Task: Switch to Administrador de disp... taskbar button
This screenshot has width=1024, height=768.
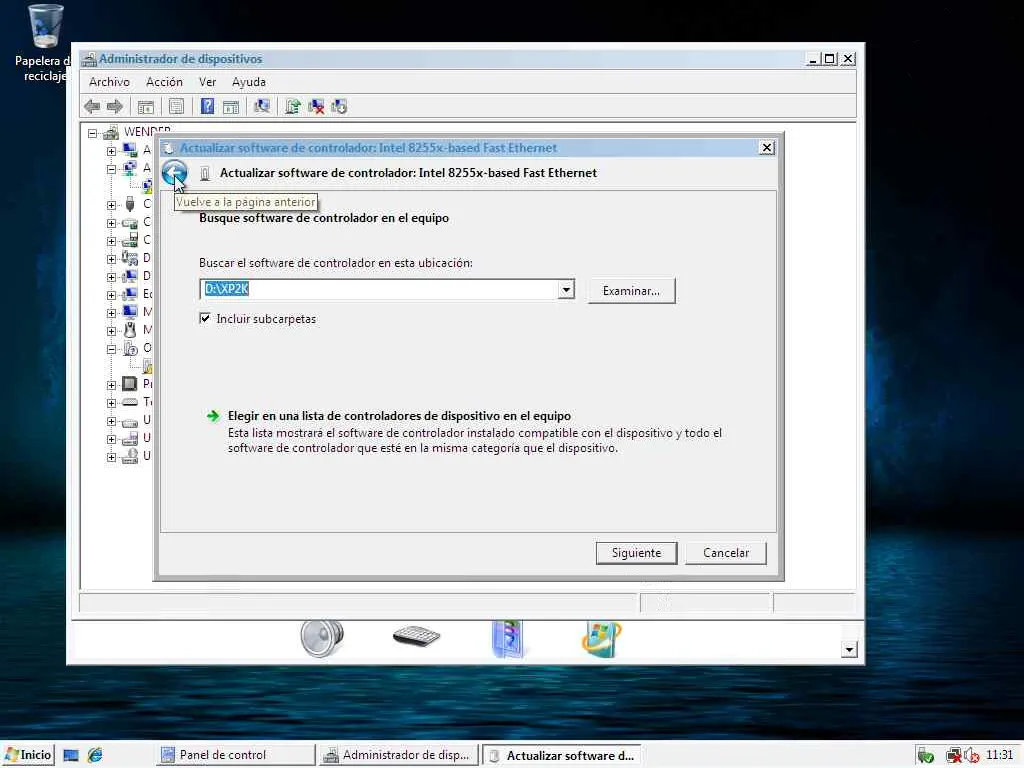Action: (398, 755)
